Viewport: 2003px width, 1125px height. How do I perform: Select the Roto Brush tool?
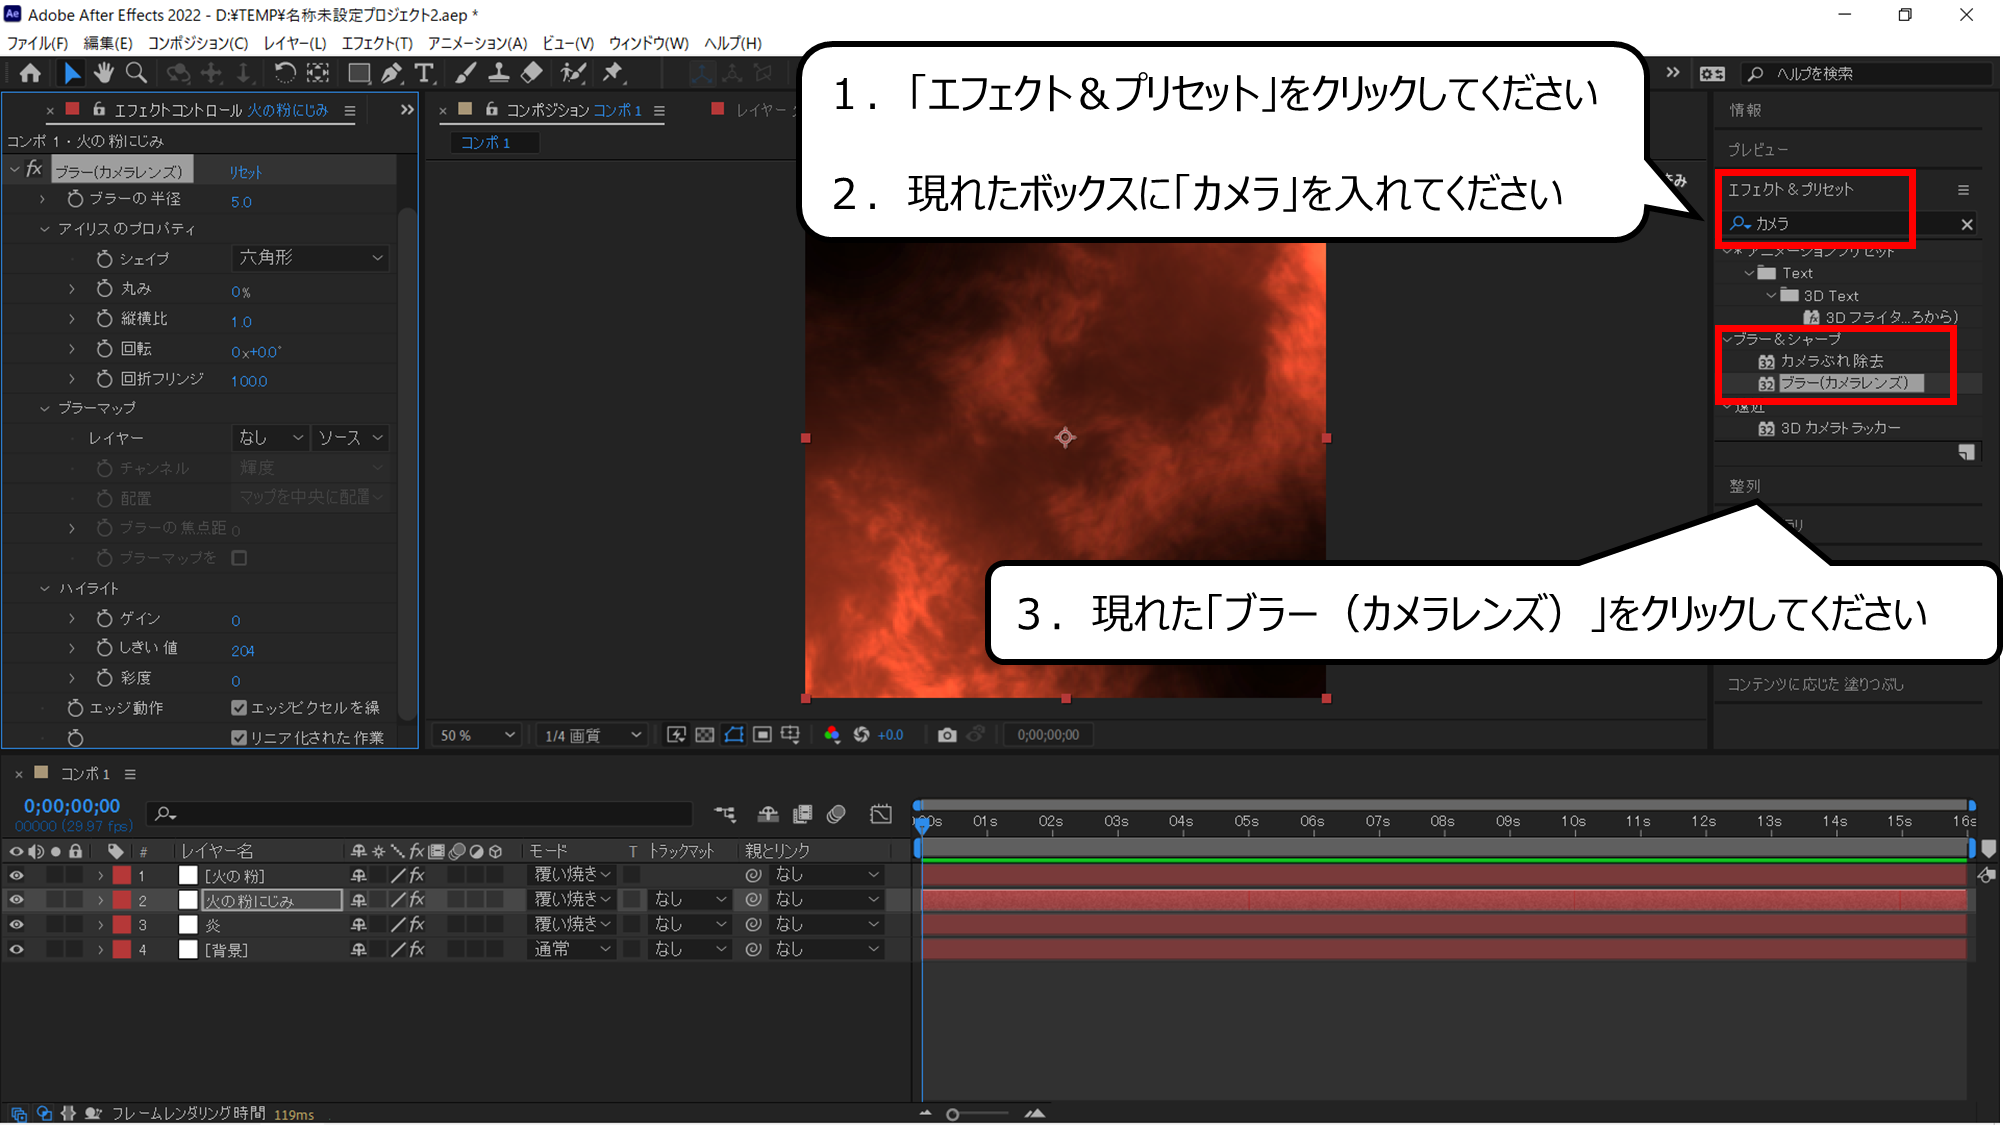573,73
